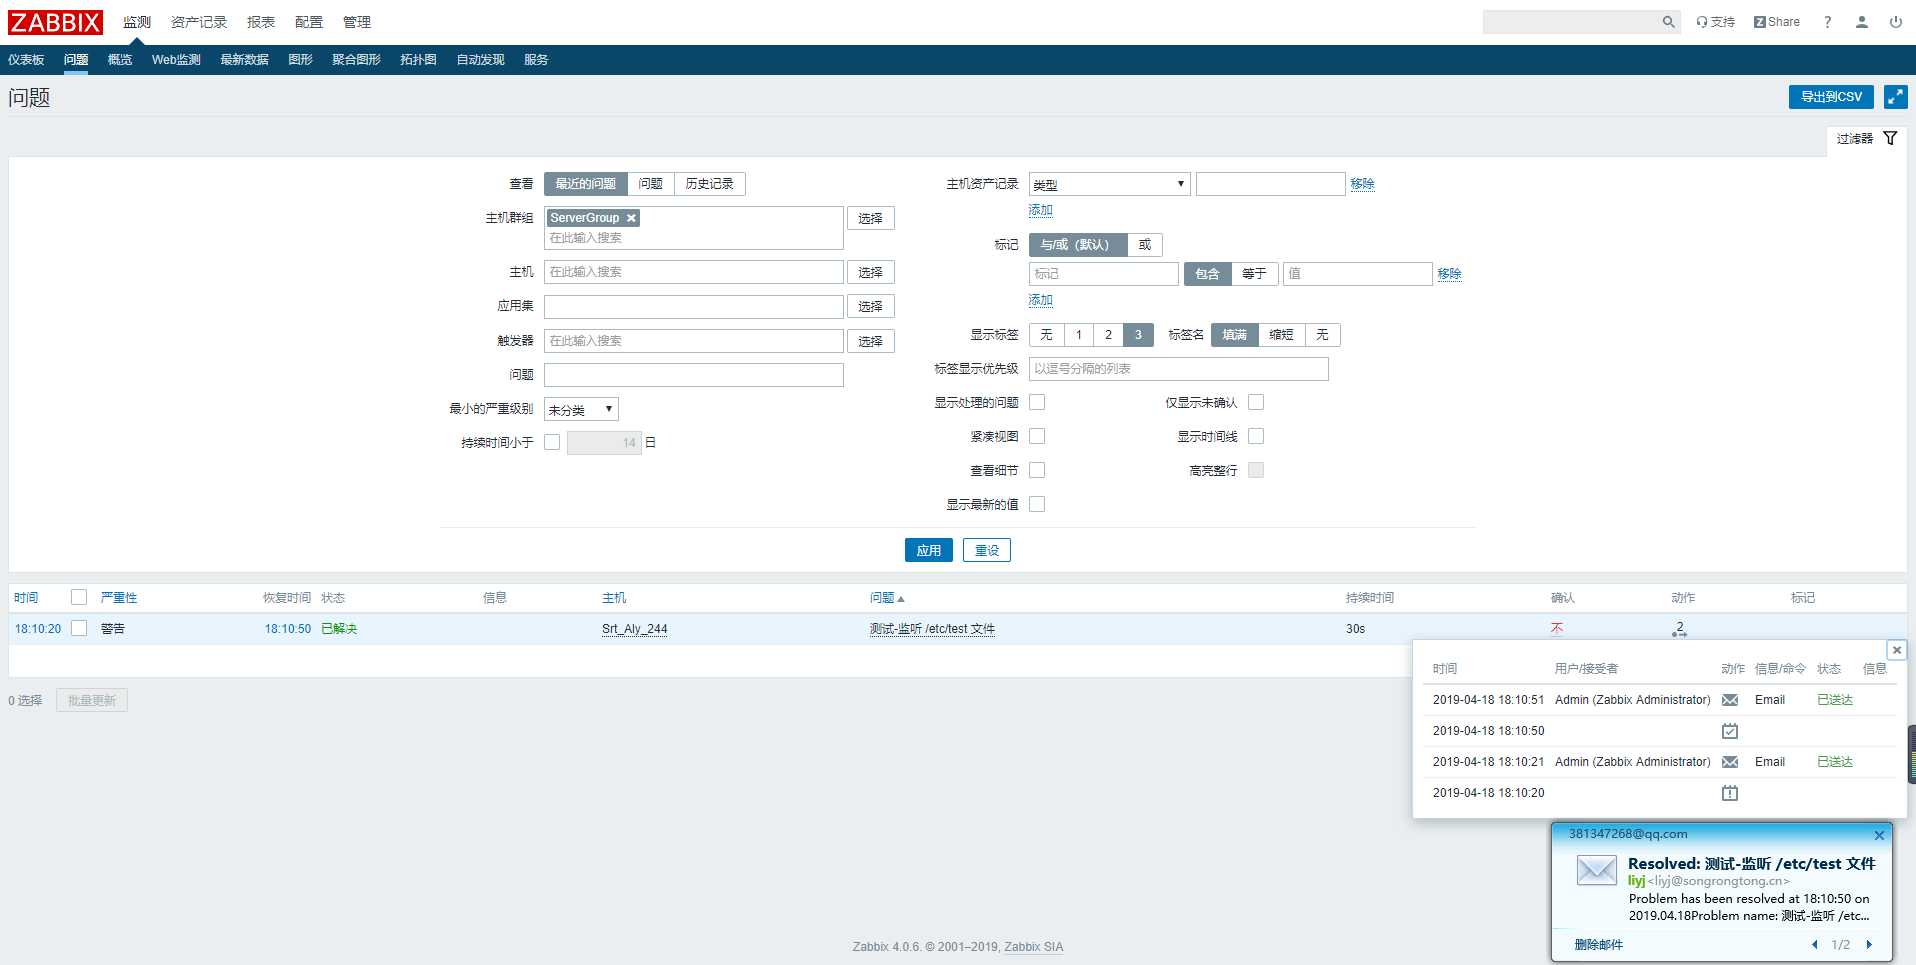Open the Zabbix SIA footer link

coord(1034,947)
